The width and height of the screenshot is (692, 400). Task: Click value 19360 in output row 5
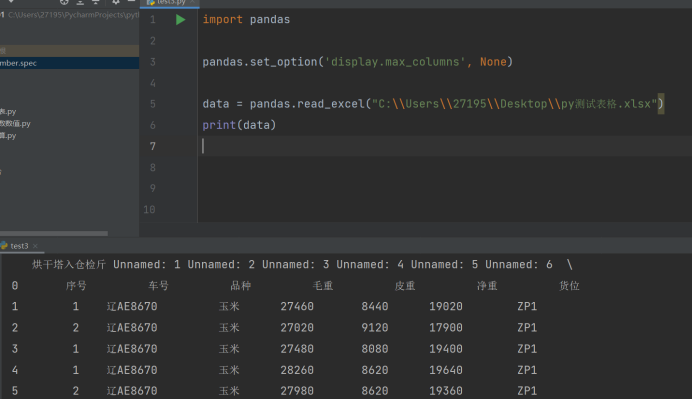(x=446, y=391)
